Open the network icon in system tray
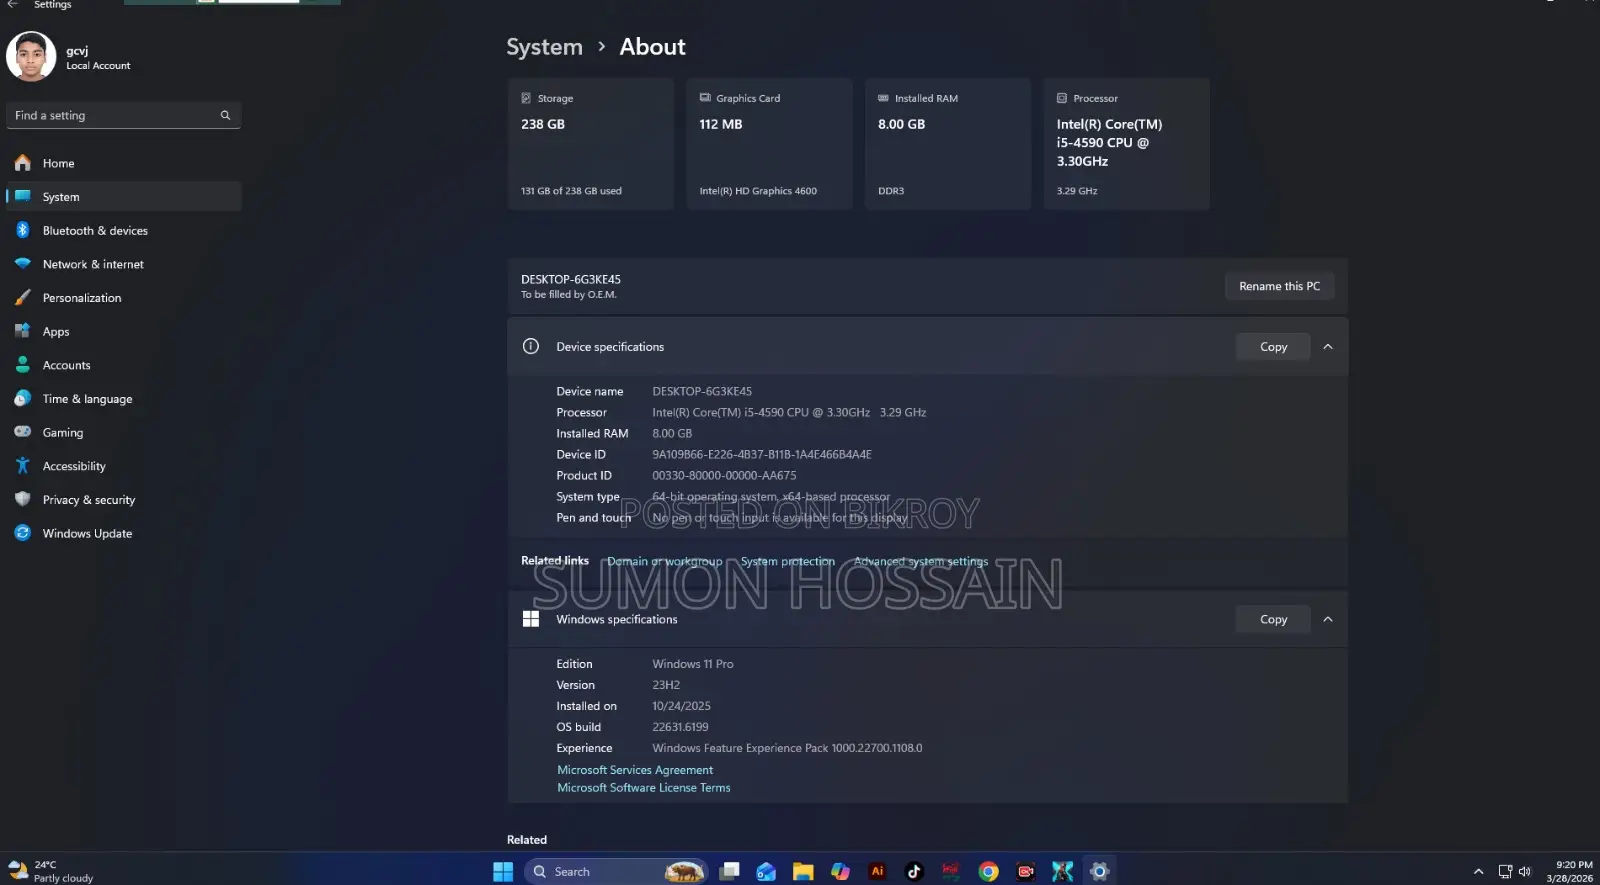Image resolution: width=1600 pixels, height=885 pixels. pyautogui.click(x=1505, y=872)
